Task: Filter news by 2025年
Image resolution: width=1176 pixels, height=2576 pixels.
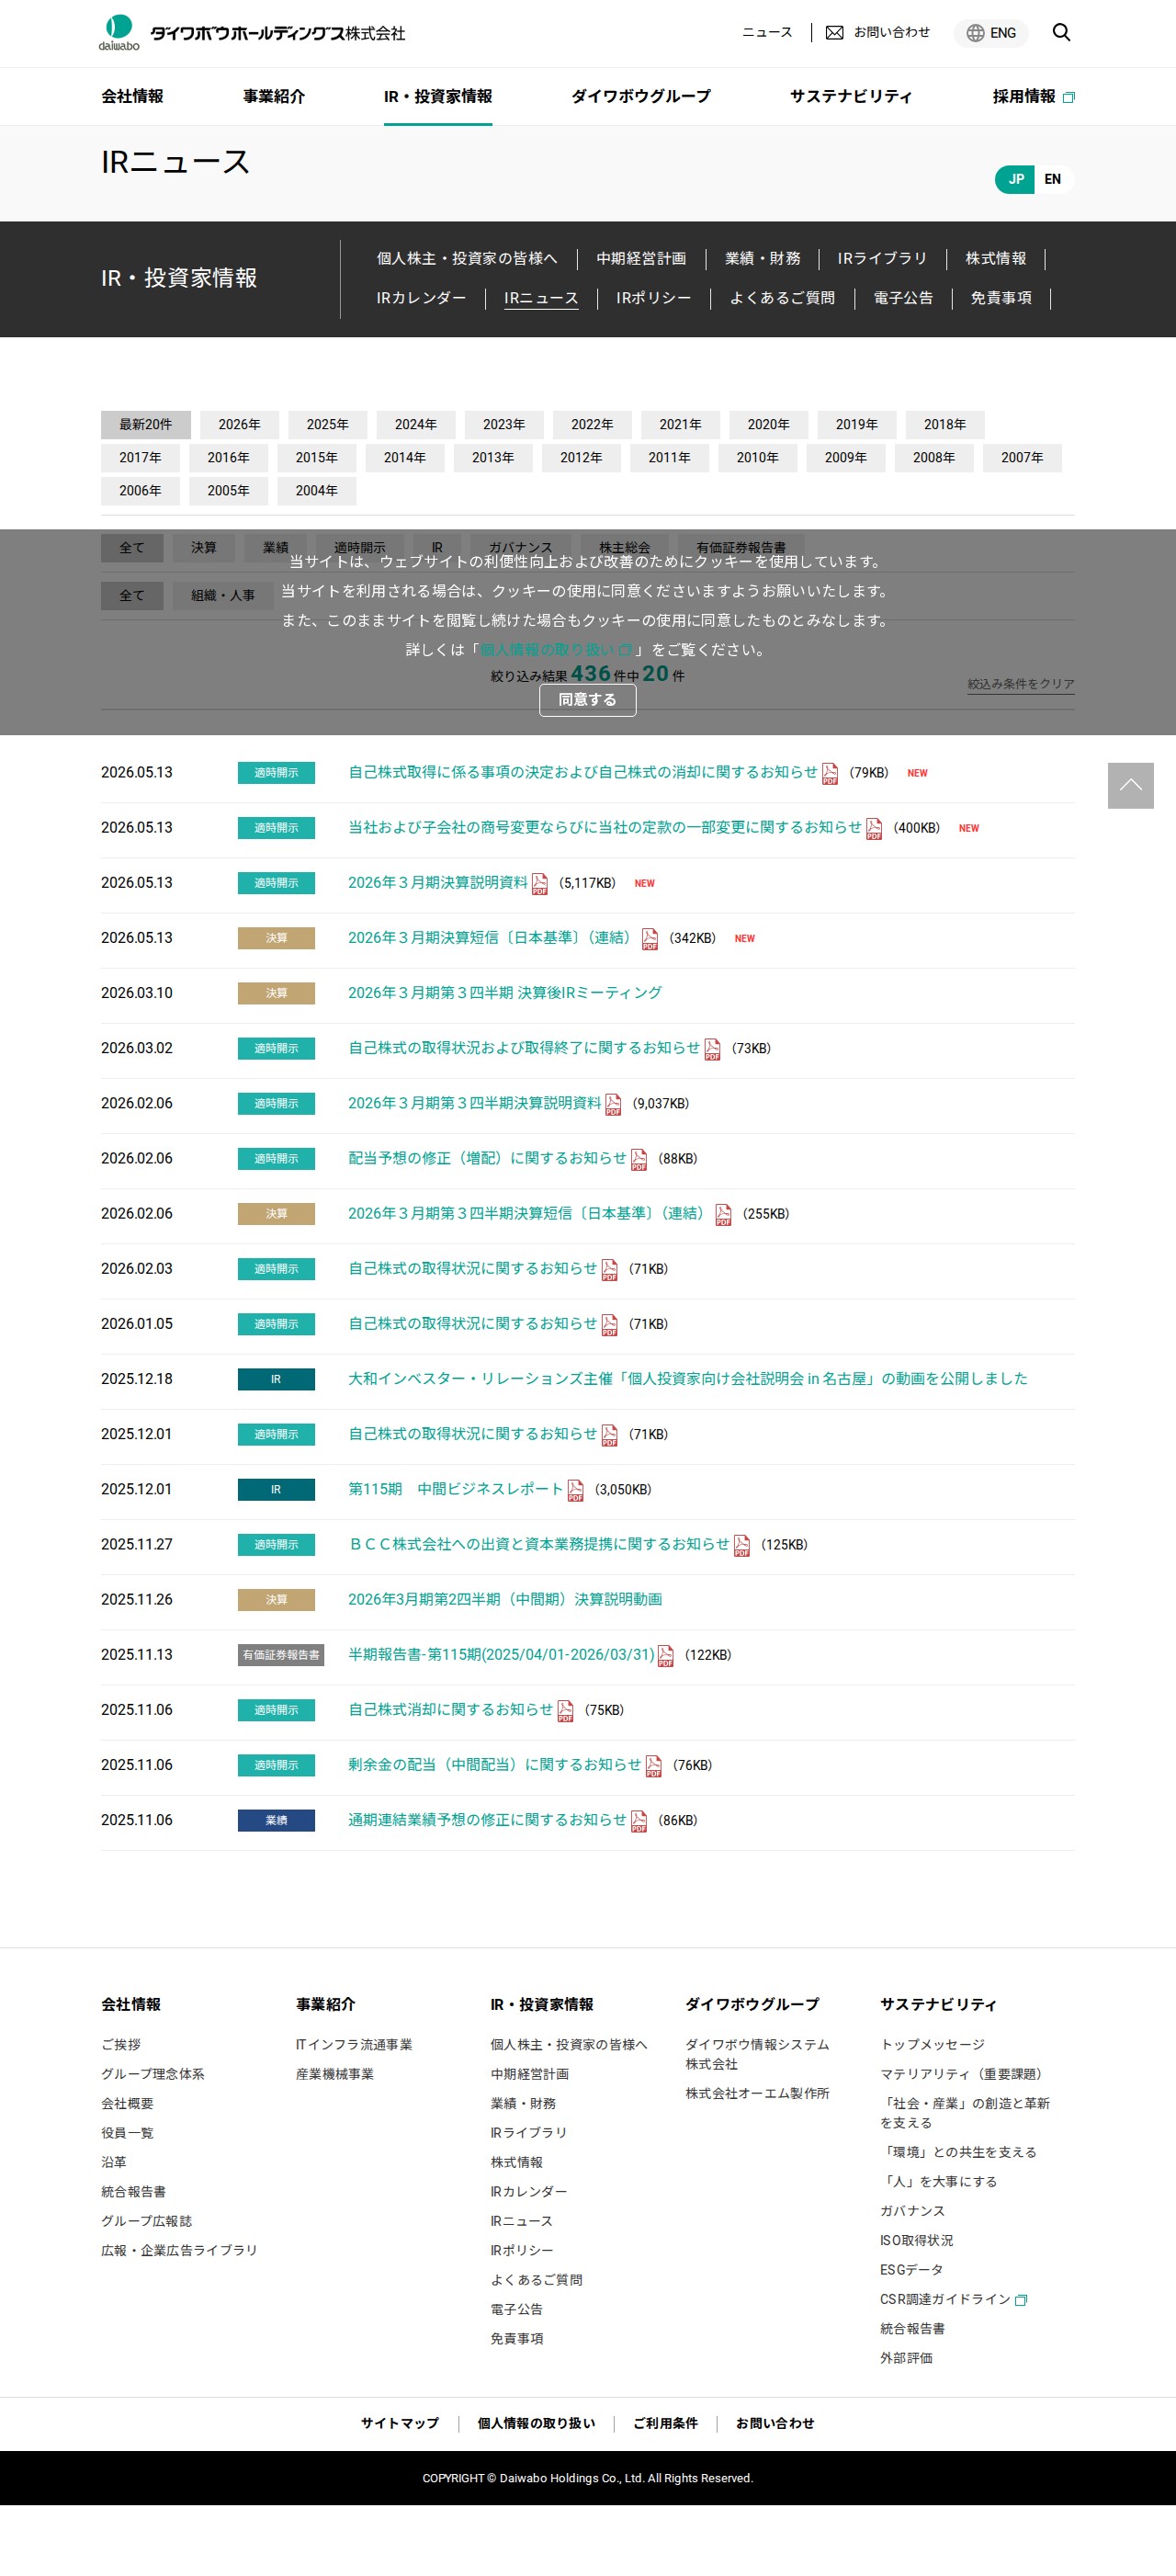Action: pos(328,424)
